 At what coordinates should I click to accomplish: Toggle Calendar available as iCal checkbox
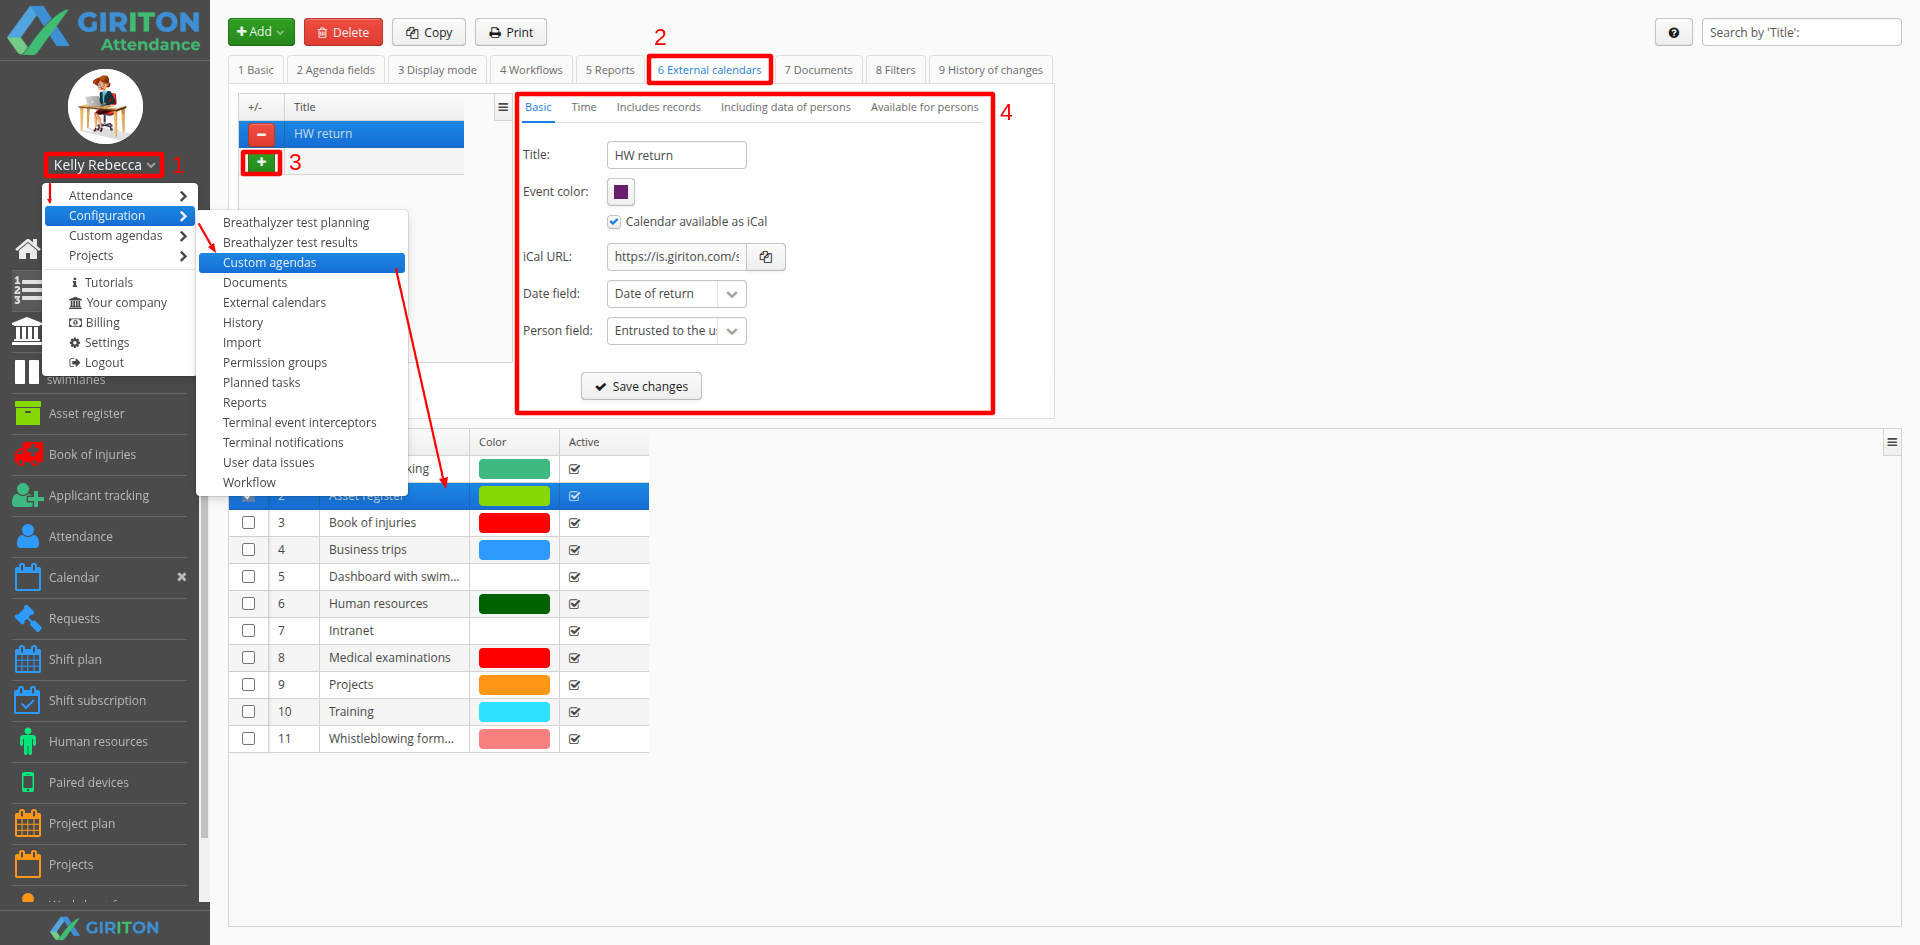click(x=614, y=222)
